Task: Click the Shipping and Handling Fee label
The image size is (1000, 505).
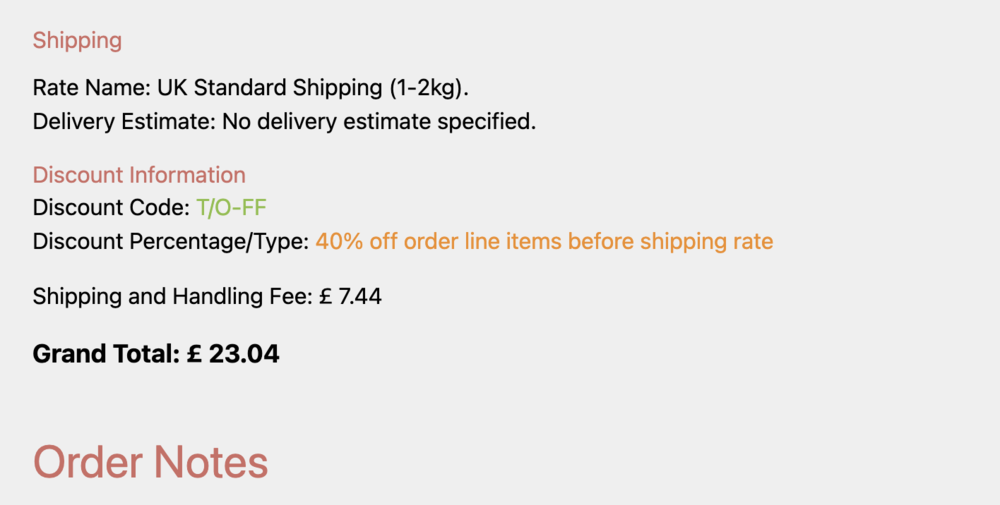Action: [x=172, y=297]
